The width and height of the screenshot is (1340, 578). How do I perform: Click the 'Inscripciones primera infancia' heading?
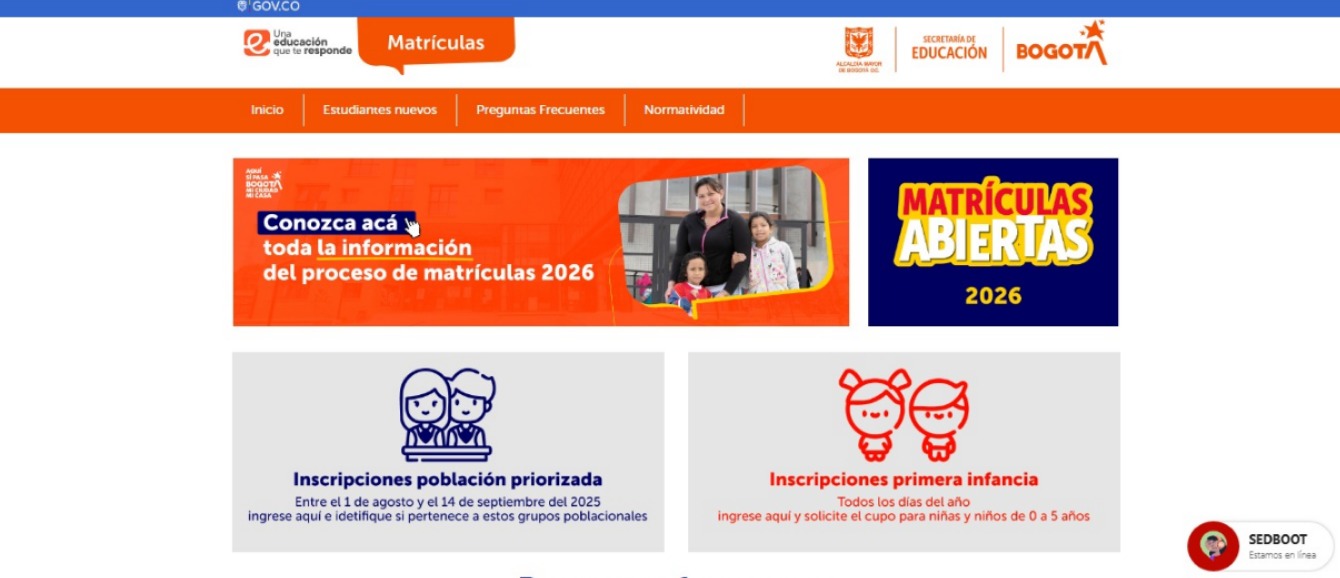904,480
